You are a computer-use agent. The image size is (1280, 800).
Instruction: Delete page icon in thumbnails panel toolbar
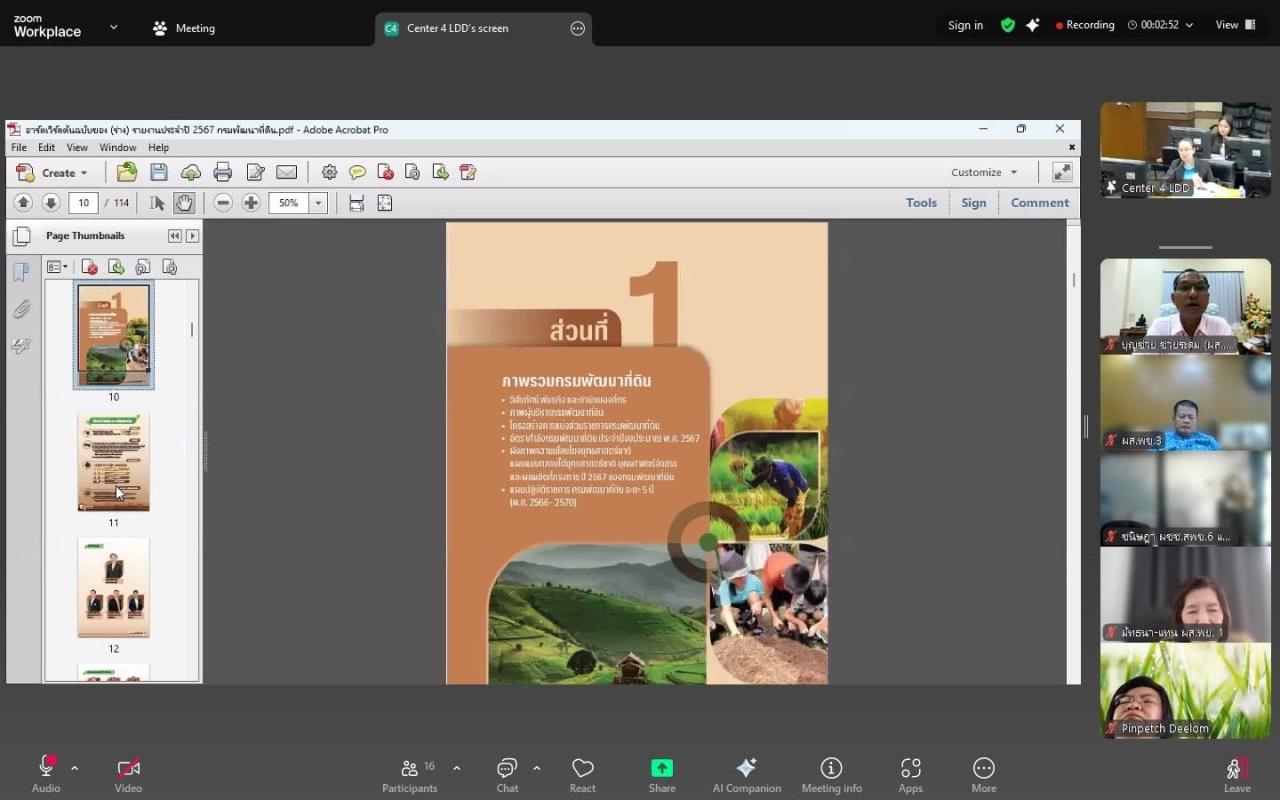90,267
